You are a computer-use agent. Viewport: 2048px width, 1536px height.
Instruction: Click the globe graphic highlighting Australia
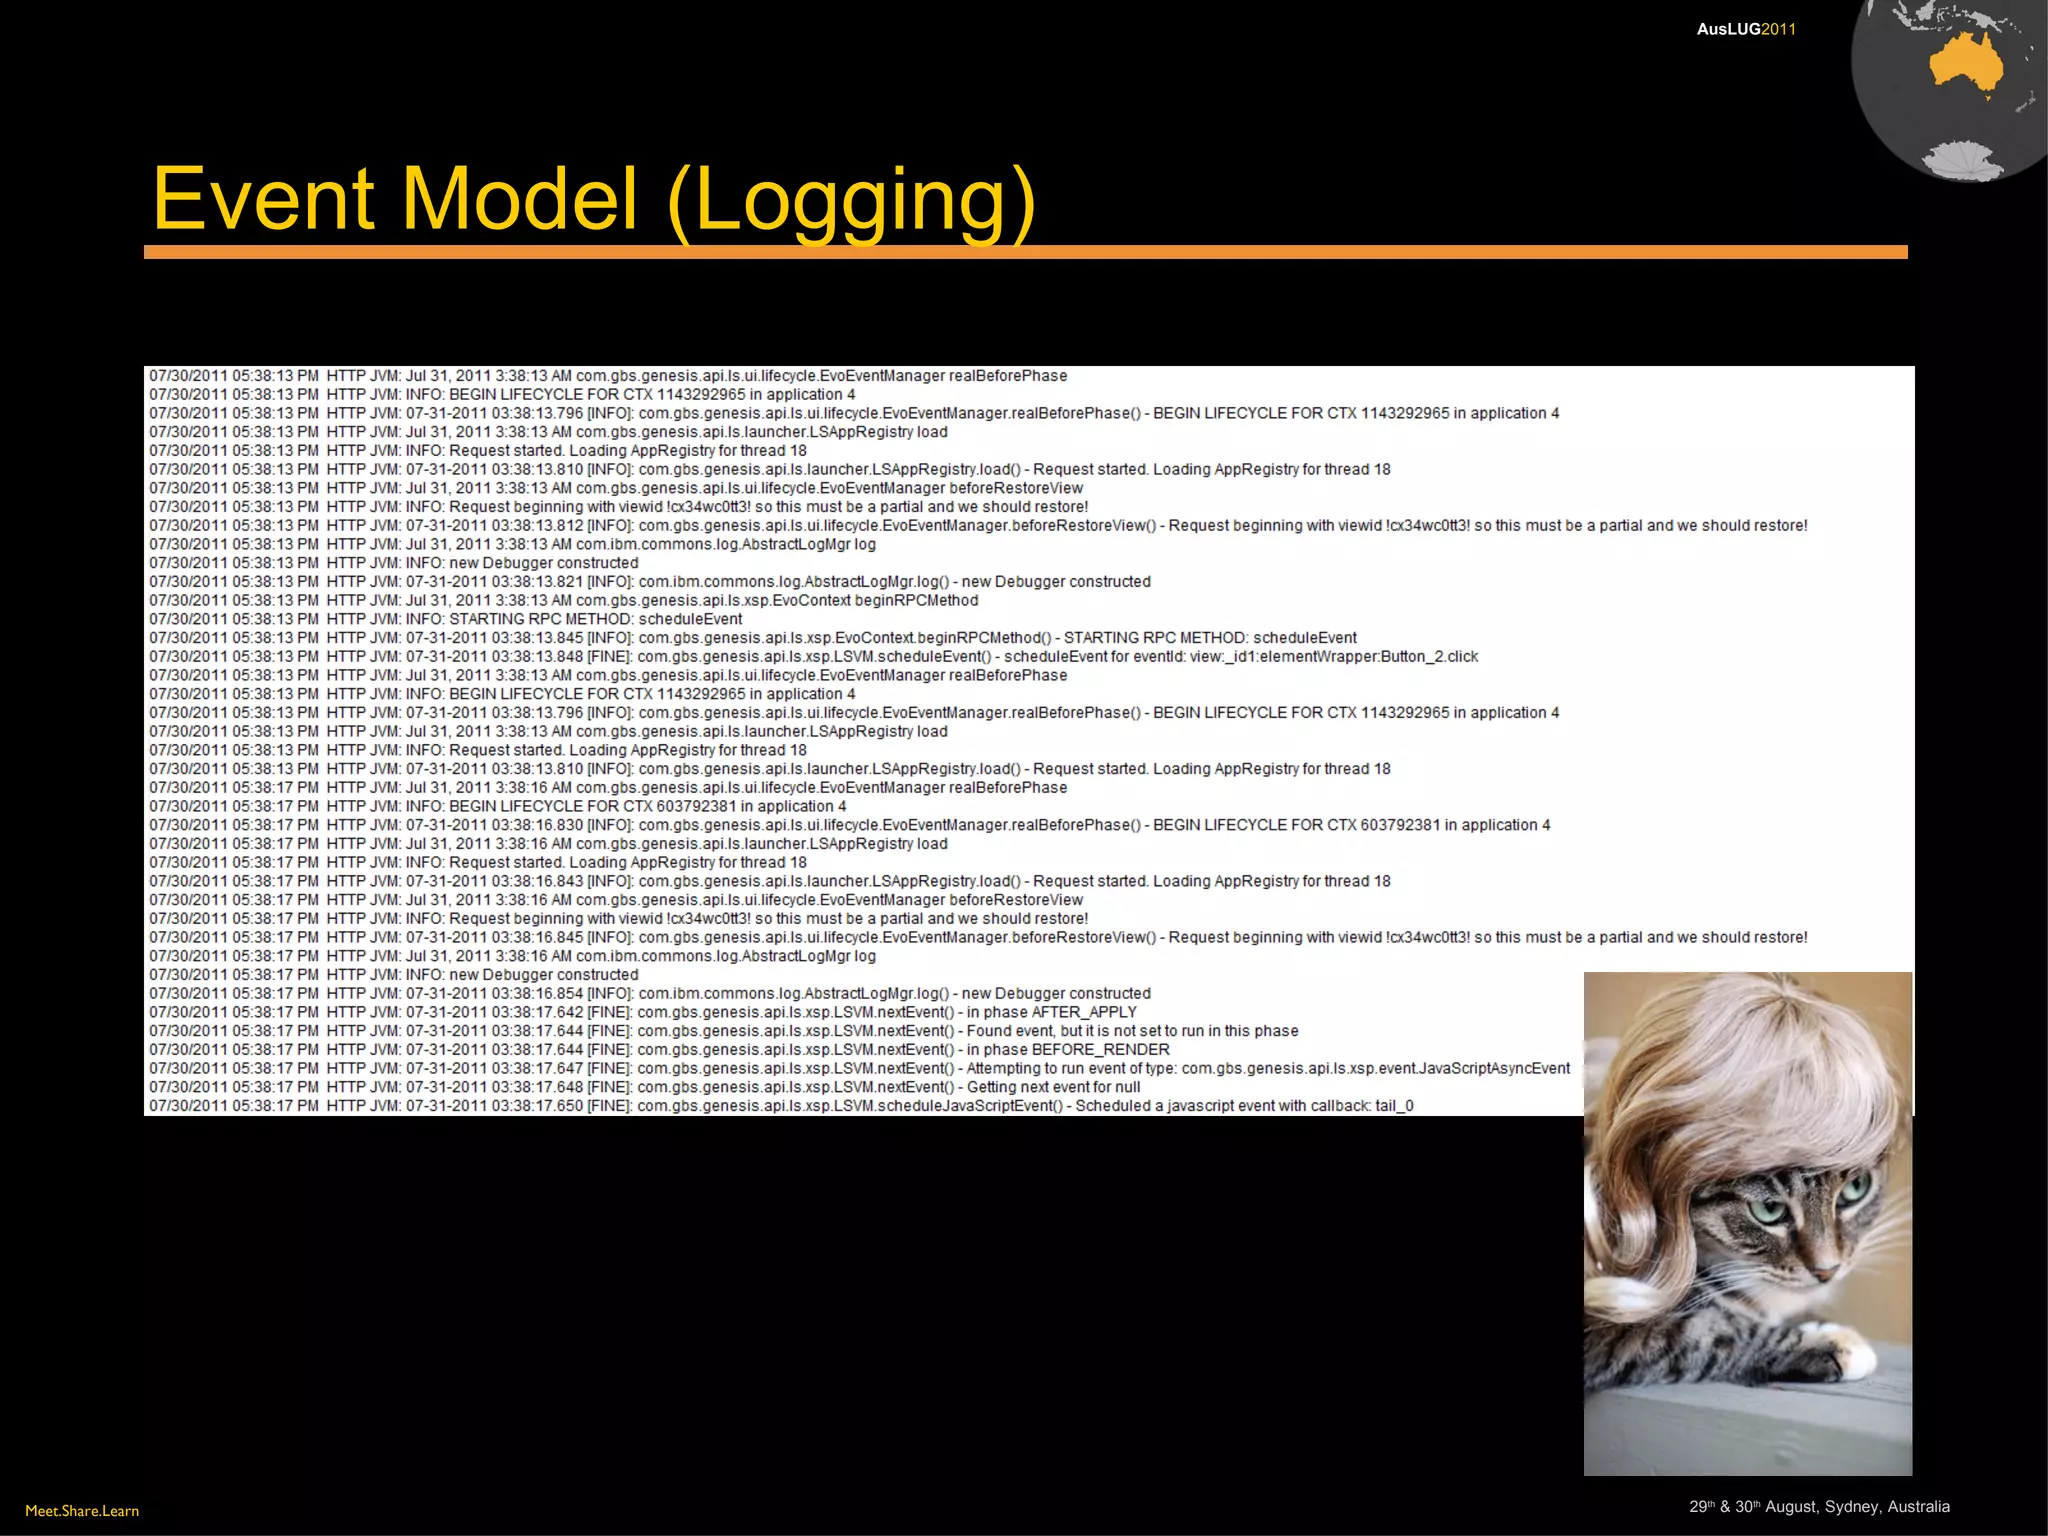click(1949, 91)
